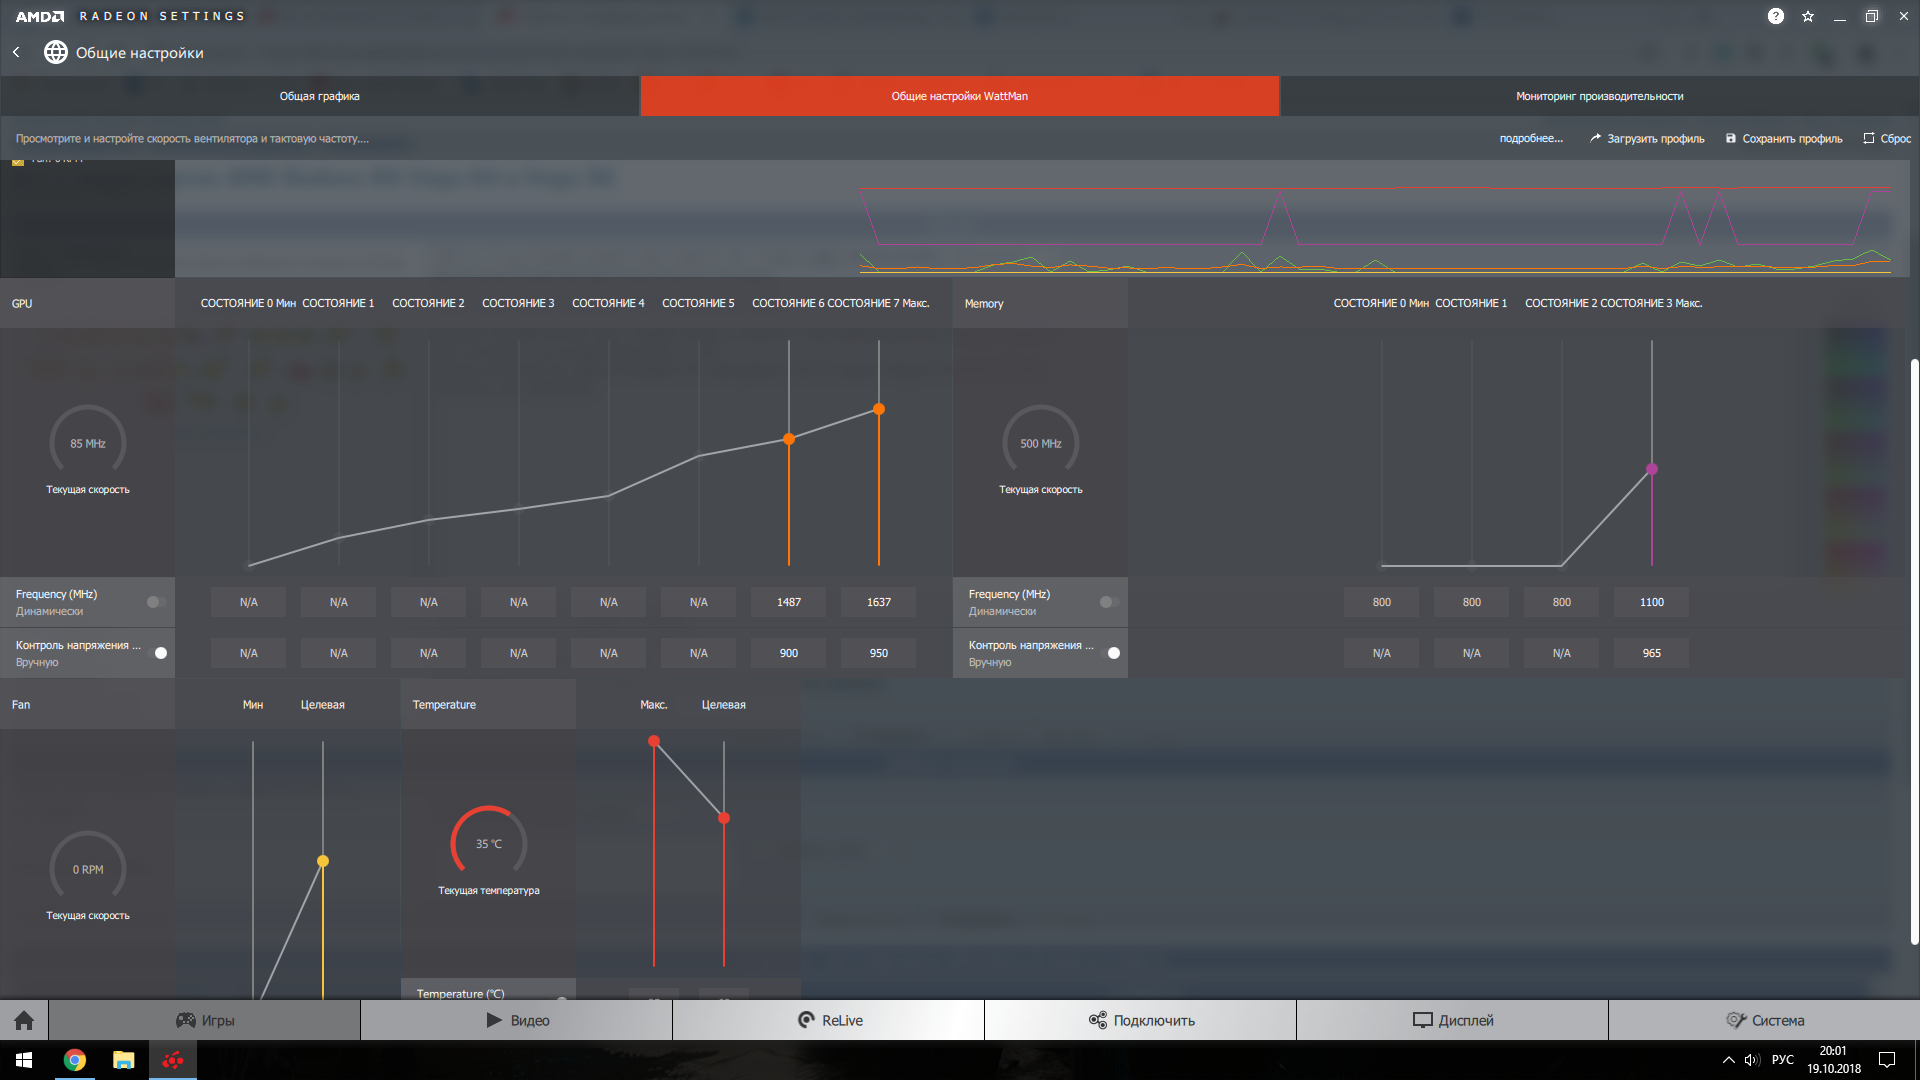Toggle Memory Frequency dynamic switch
The width and height of the screenshot is (1920, 1080).
pos(1108,602)
